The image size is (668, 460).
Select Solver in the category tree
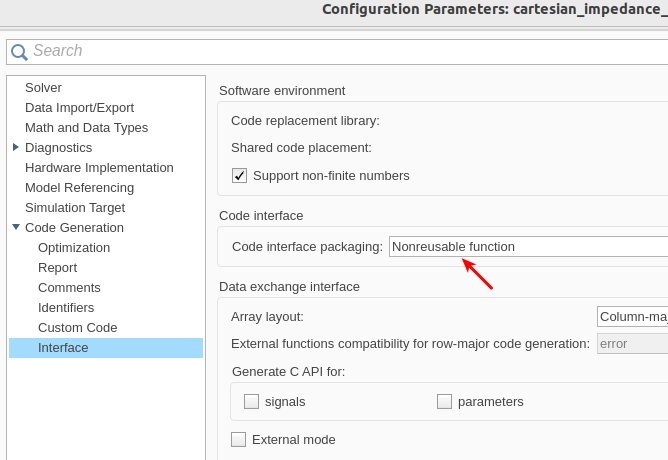click(43, 88)
